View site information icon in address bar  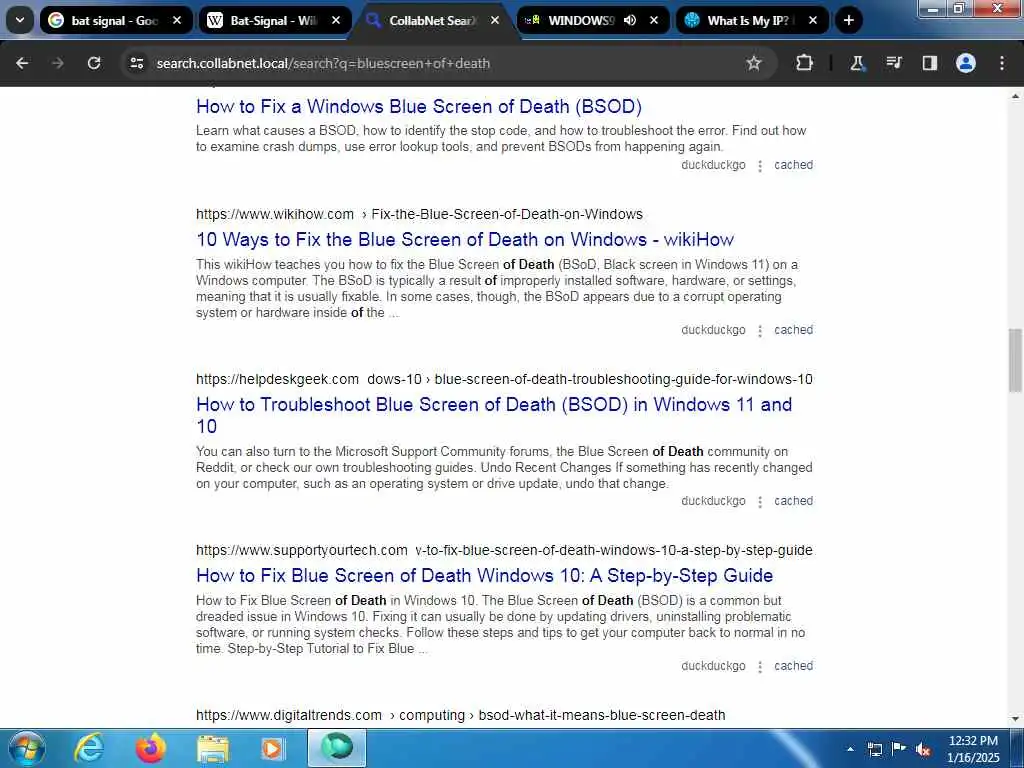click(x=136, y=63)
